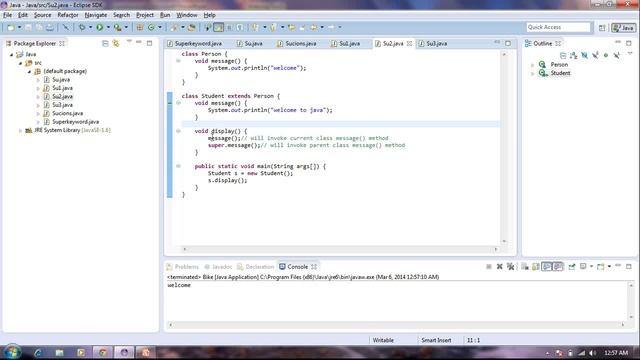
Task: Click the Run green play button
Action: [x=100, y=27]
